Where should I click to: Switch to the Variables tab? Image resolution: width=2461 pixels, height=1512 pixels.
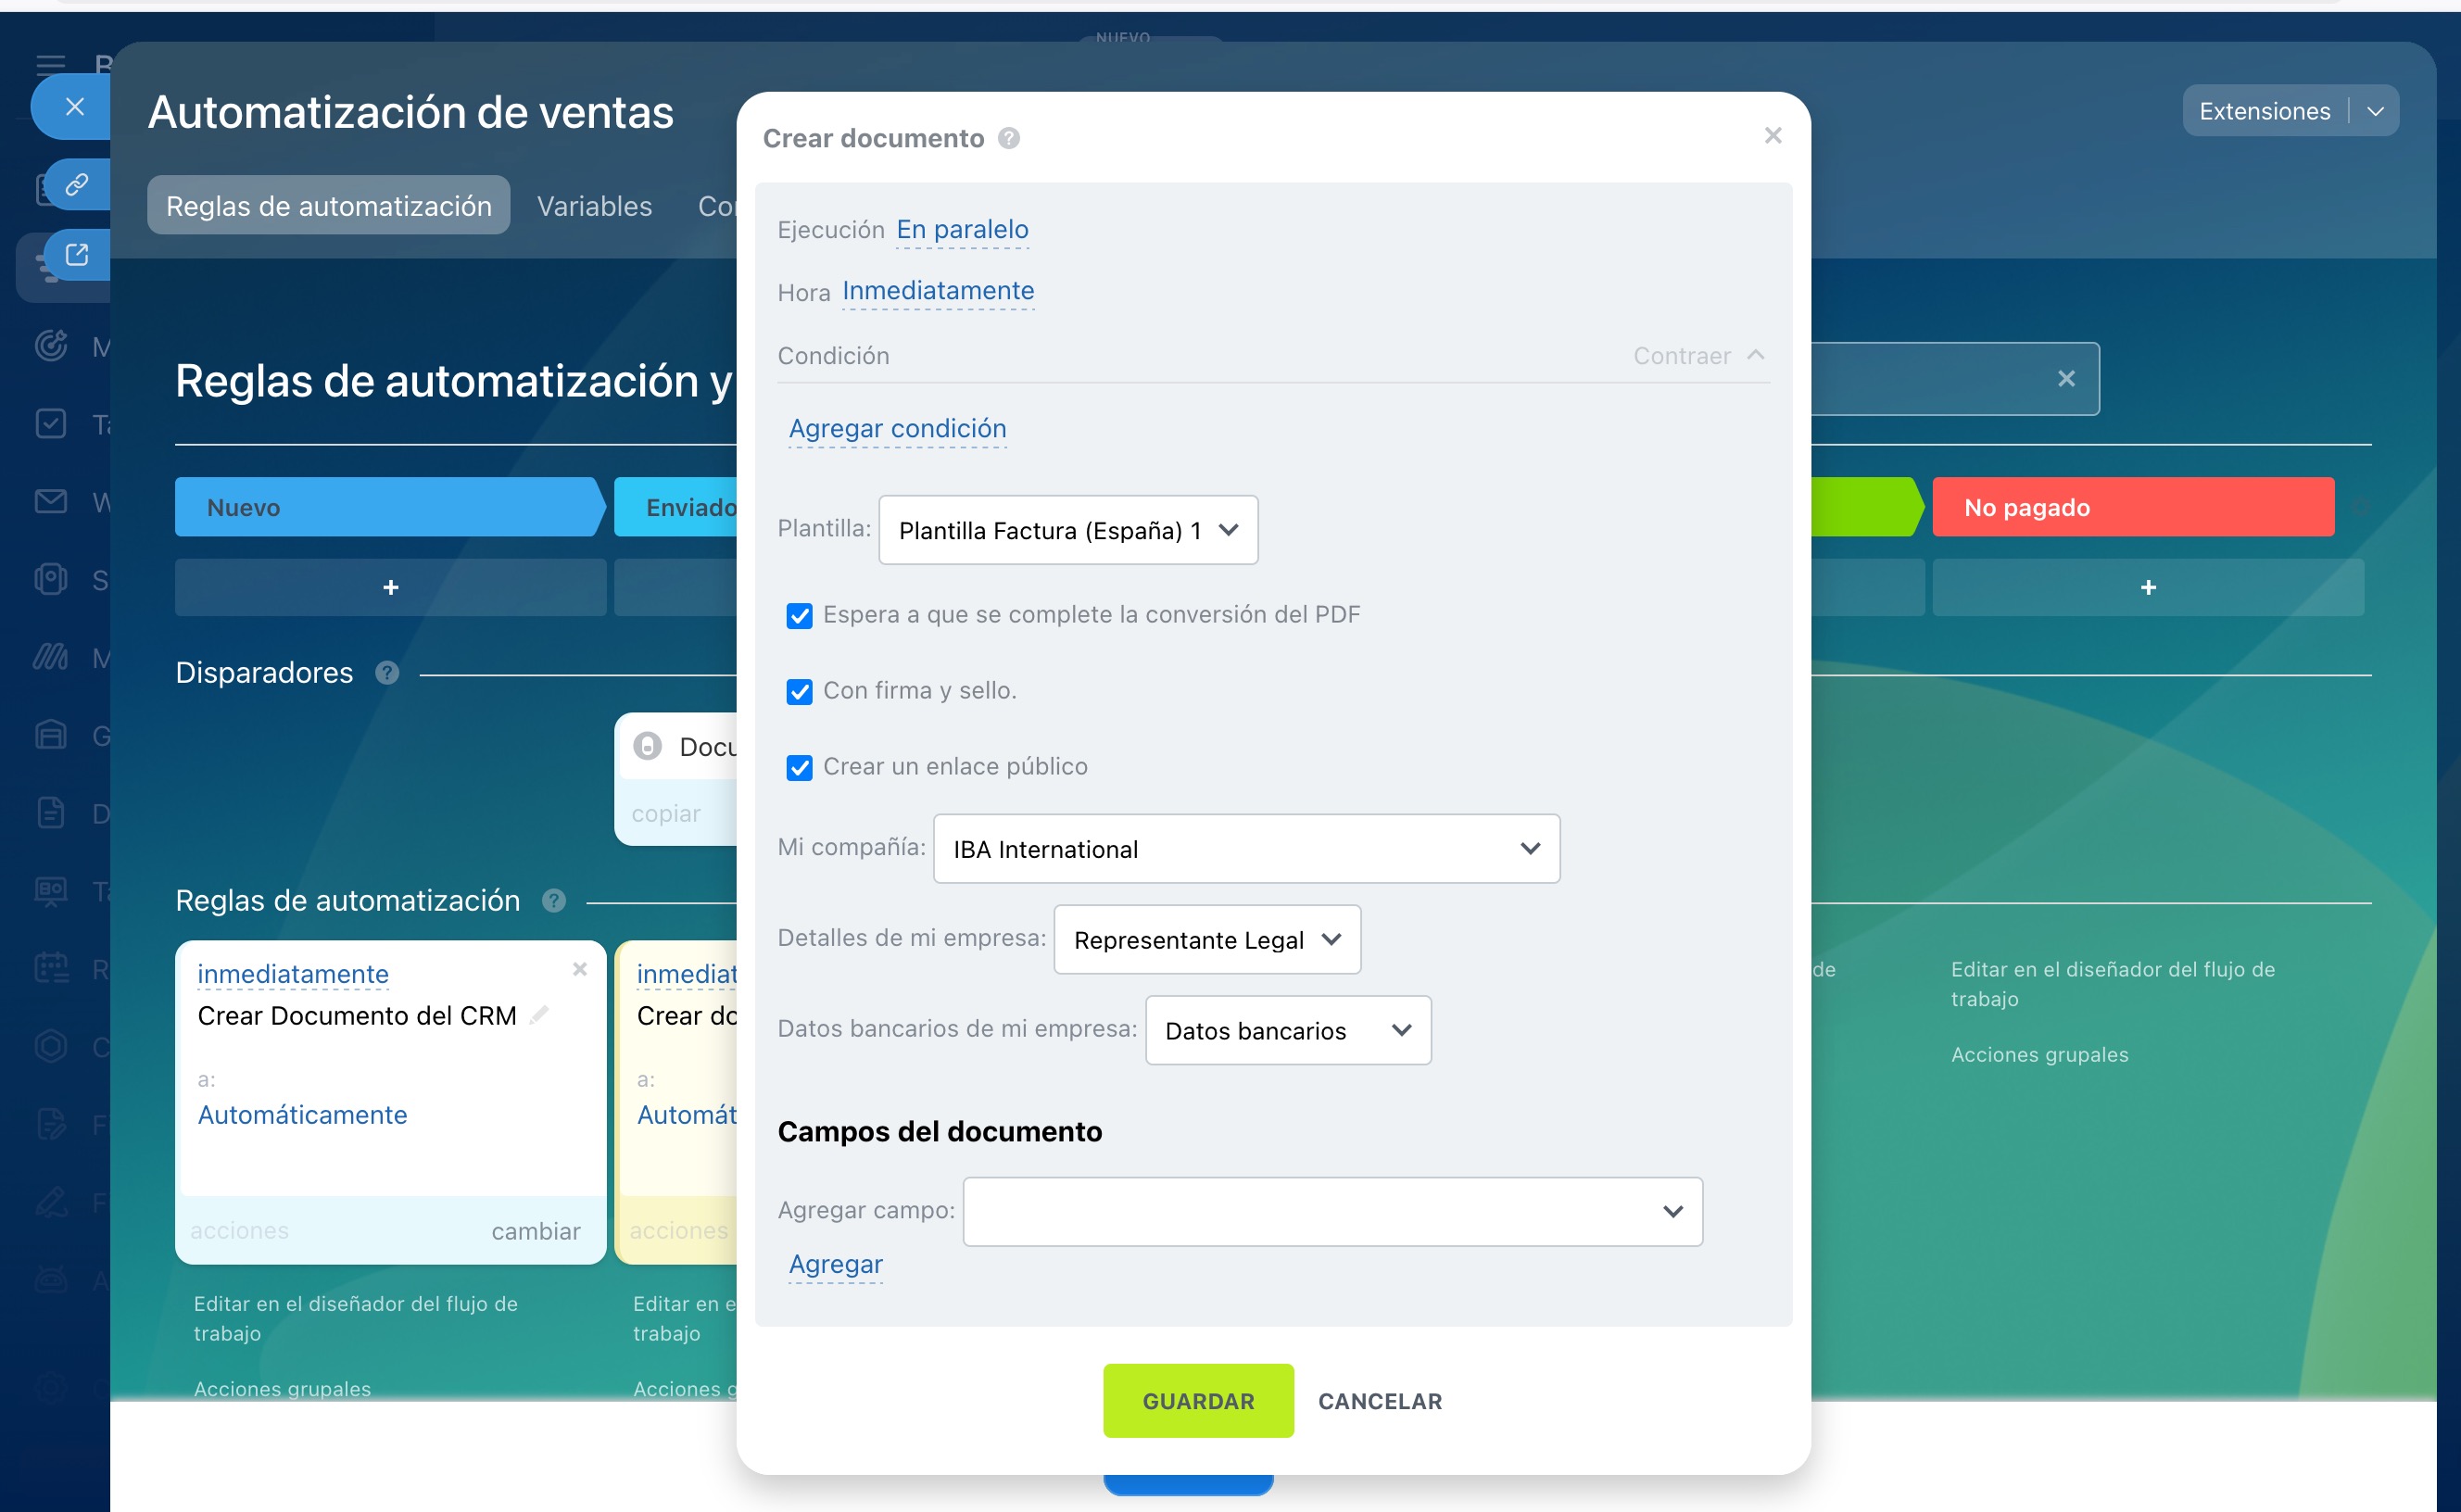click(594, 206)
